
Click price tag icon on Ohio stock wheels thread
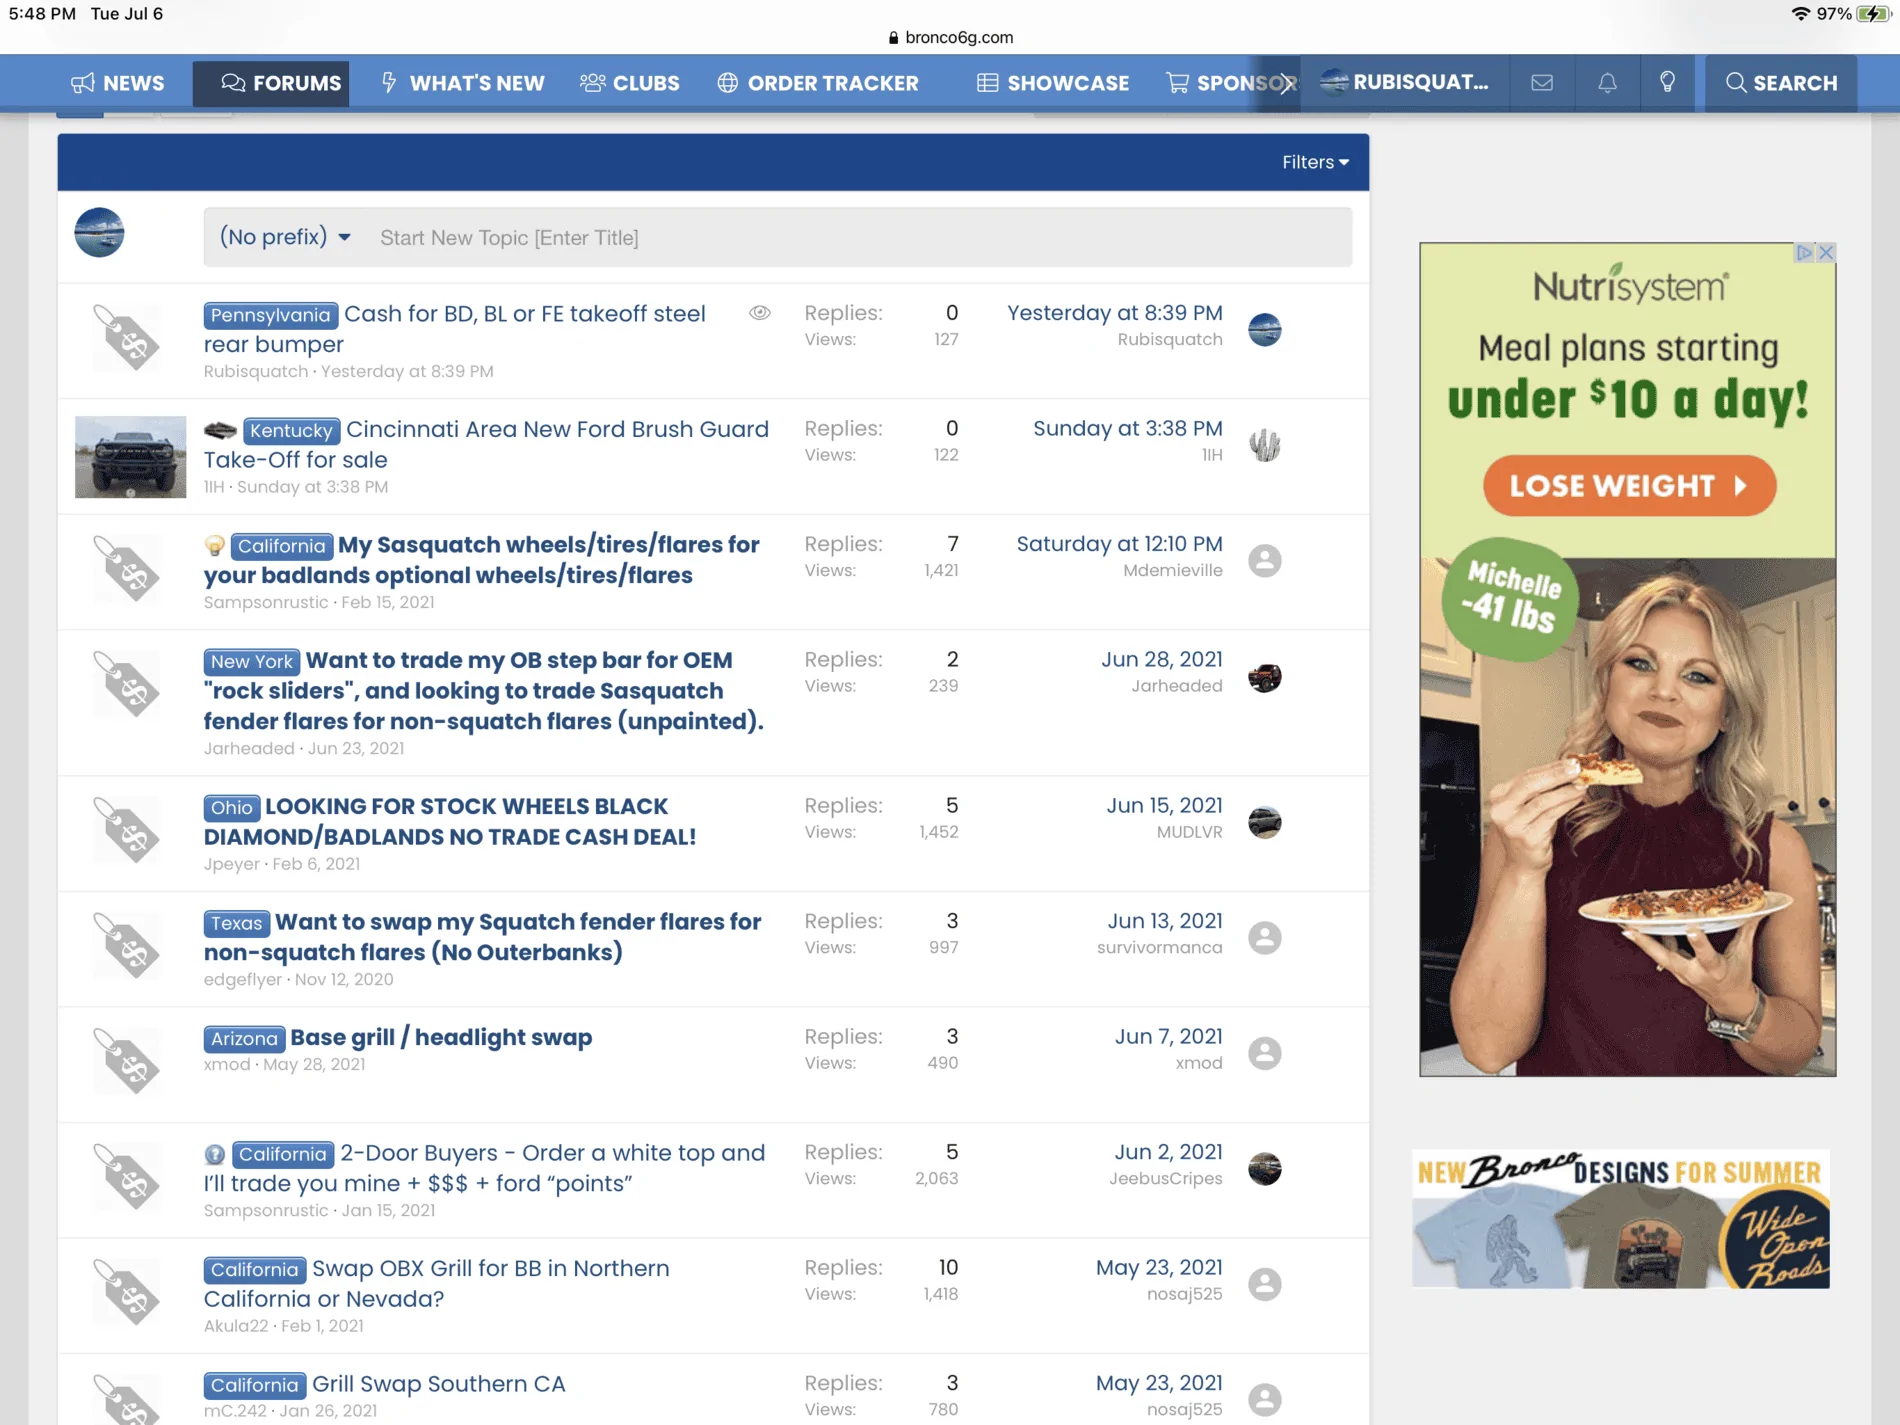point(127,830)
